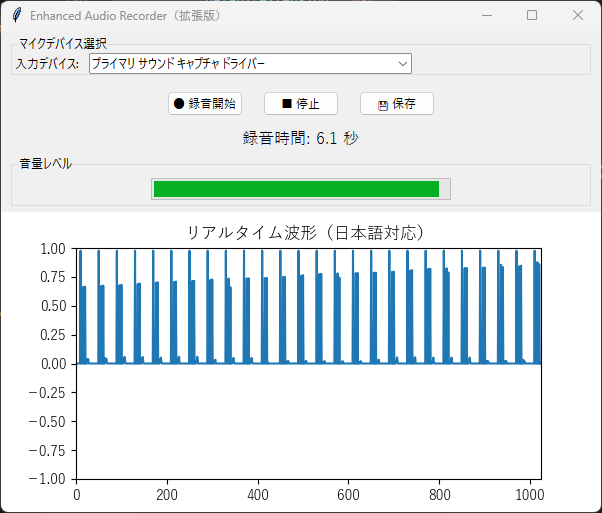This screenshot has width=602, height=513.
Task: Click the feather app icon in title bar
Action: point(16,16)
